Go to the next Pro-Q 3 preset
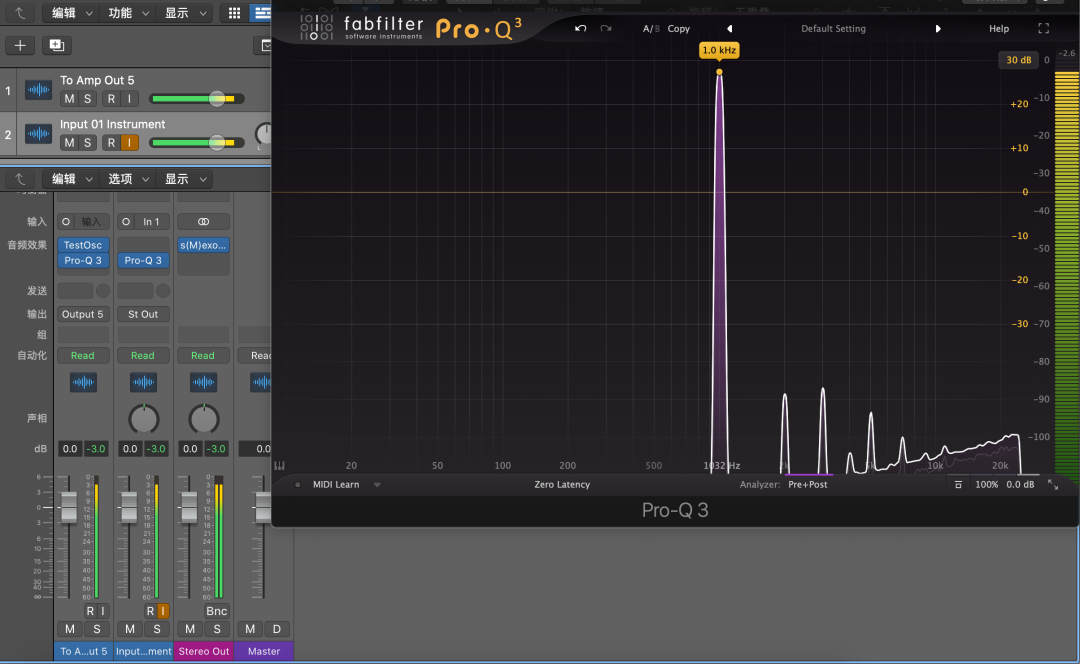The image size is (1080, 664). 937,29
